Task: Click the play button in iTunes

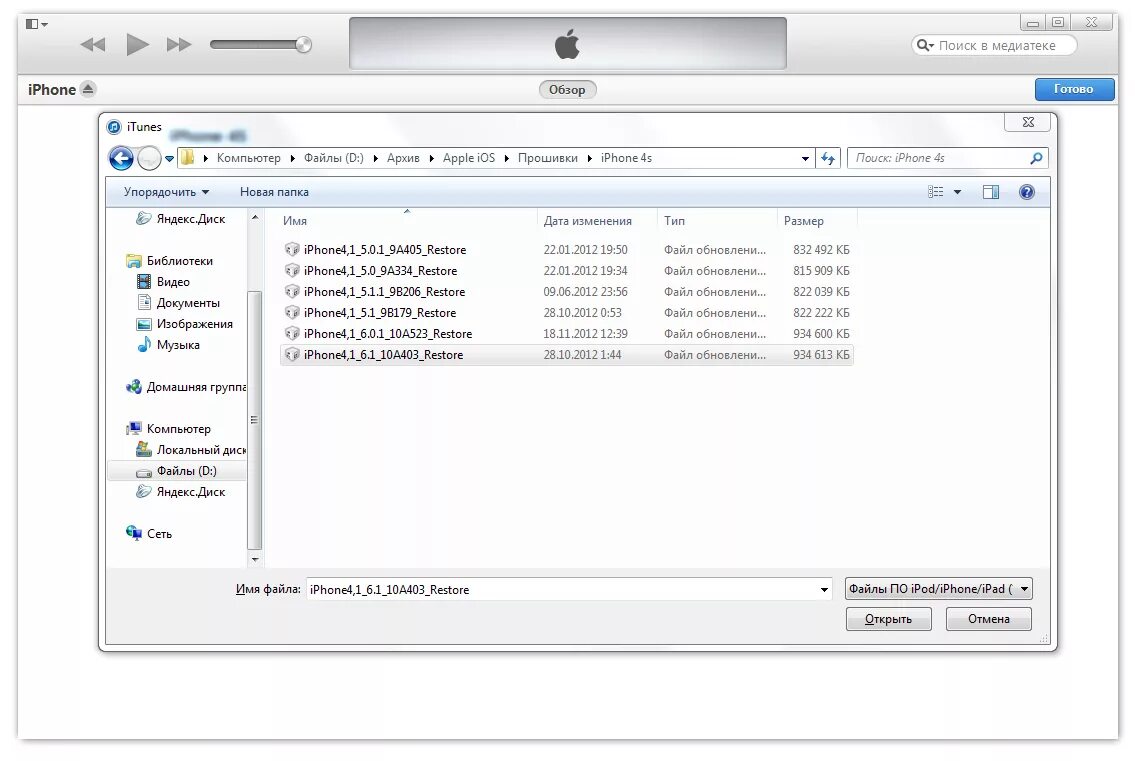Action: pyautogui.click(x=137, y=45)
